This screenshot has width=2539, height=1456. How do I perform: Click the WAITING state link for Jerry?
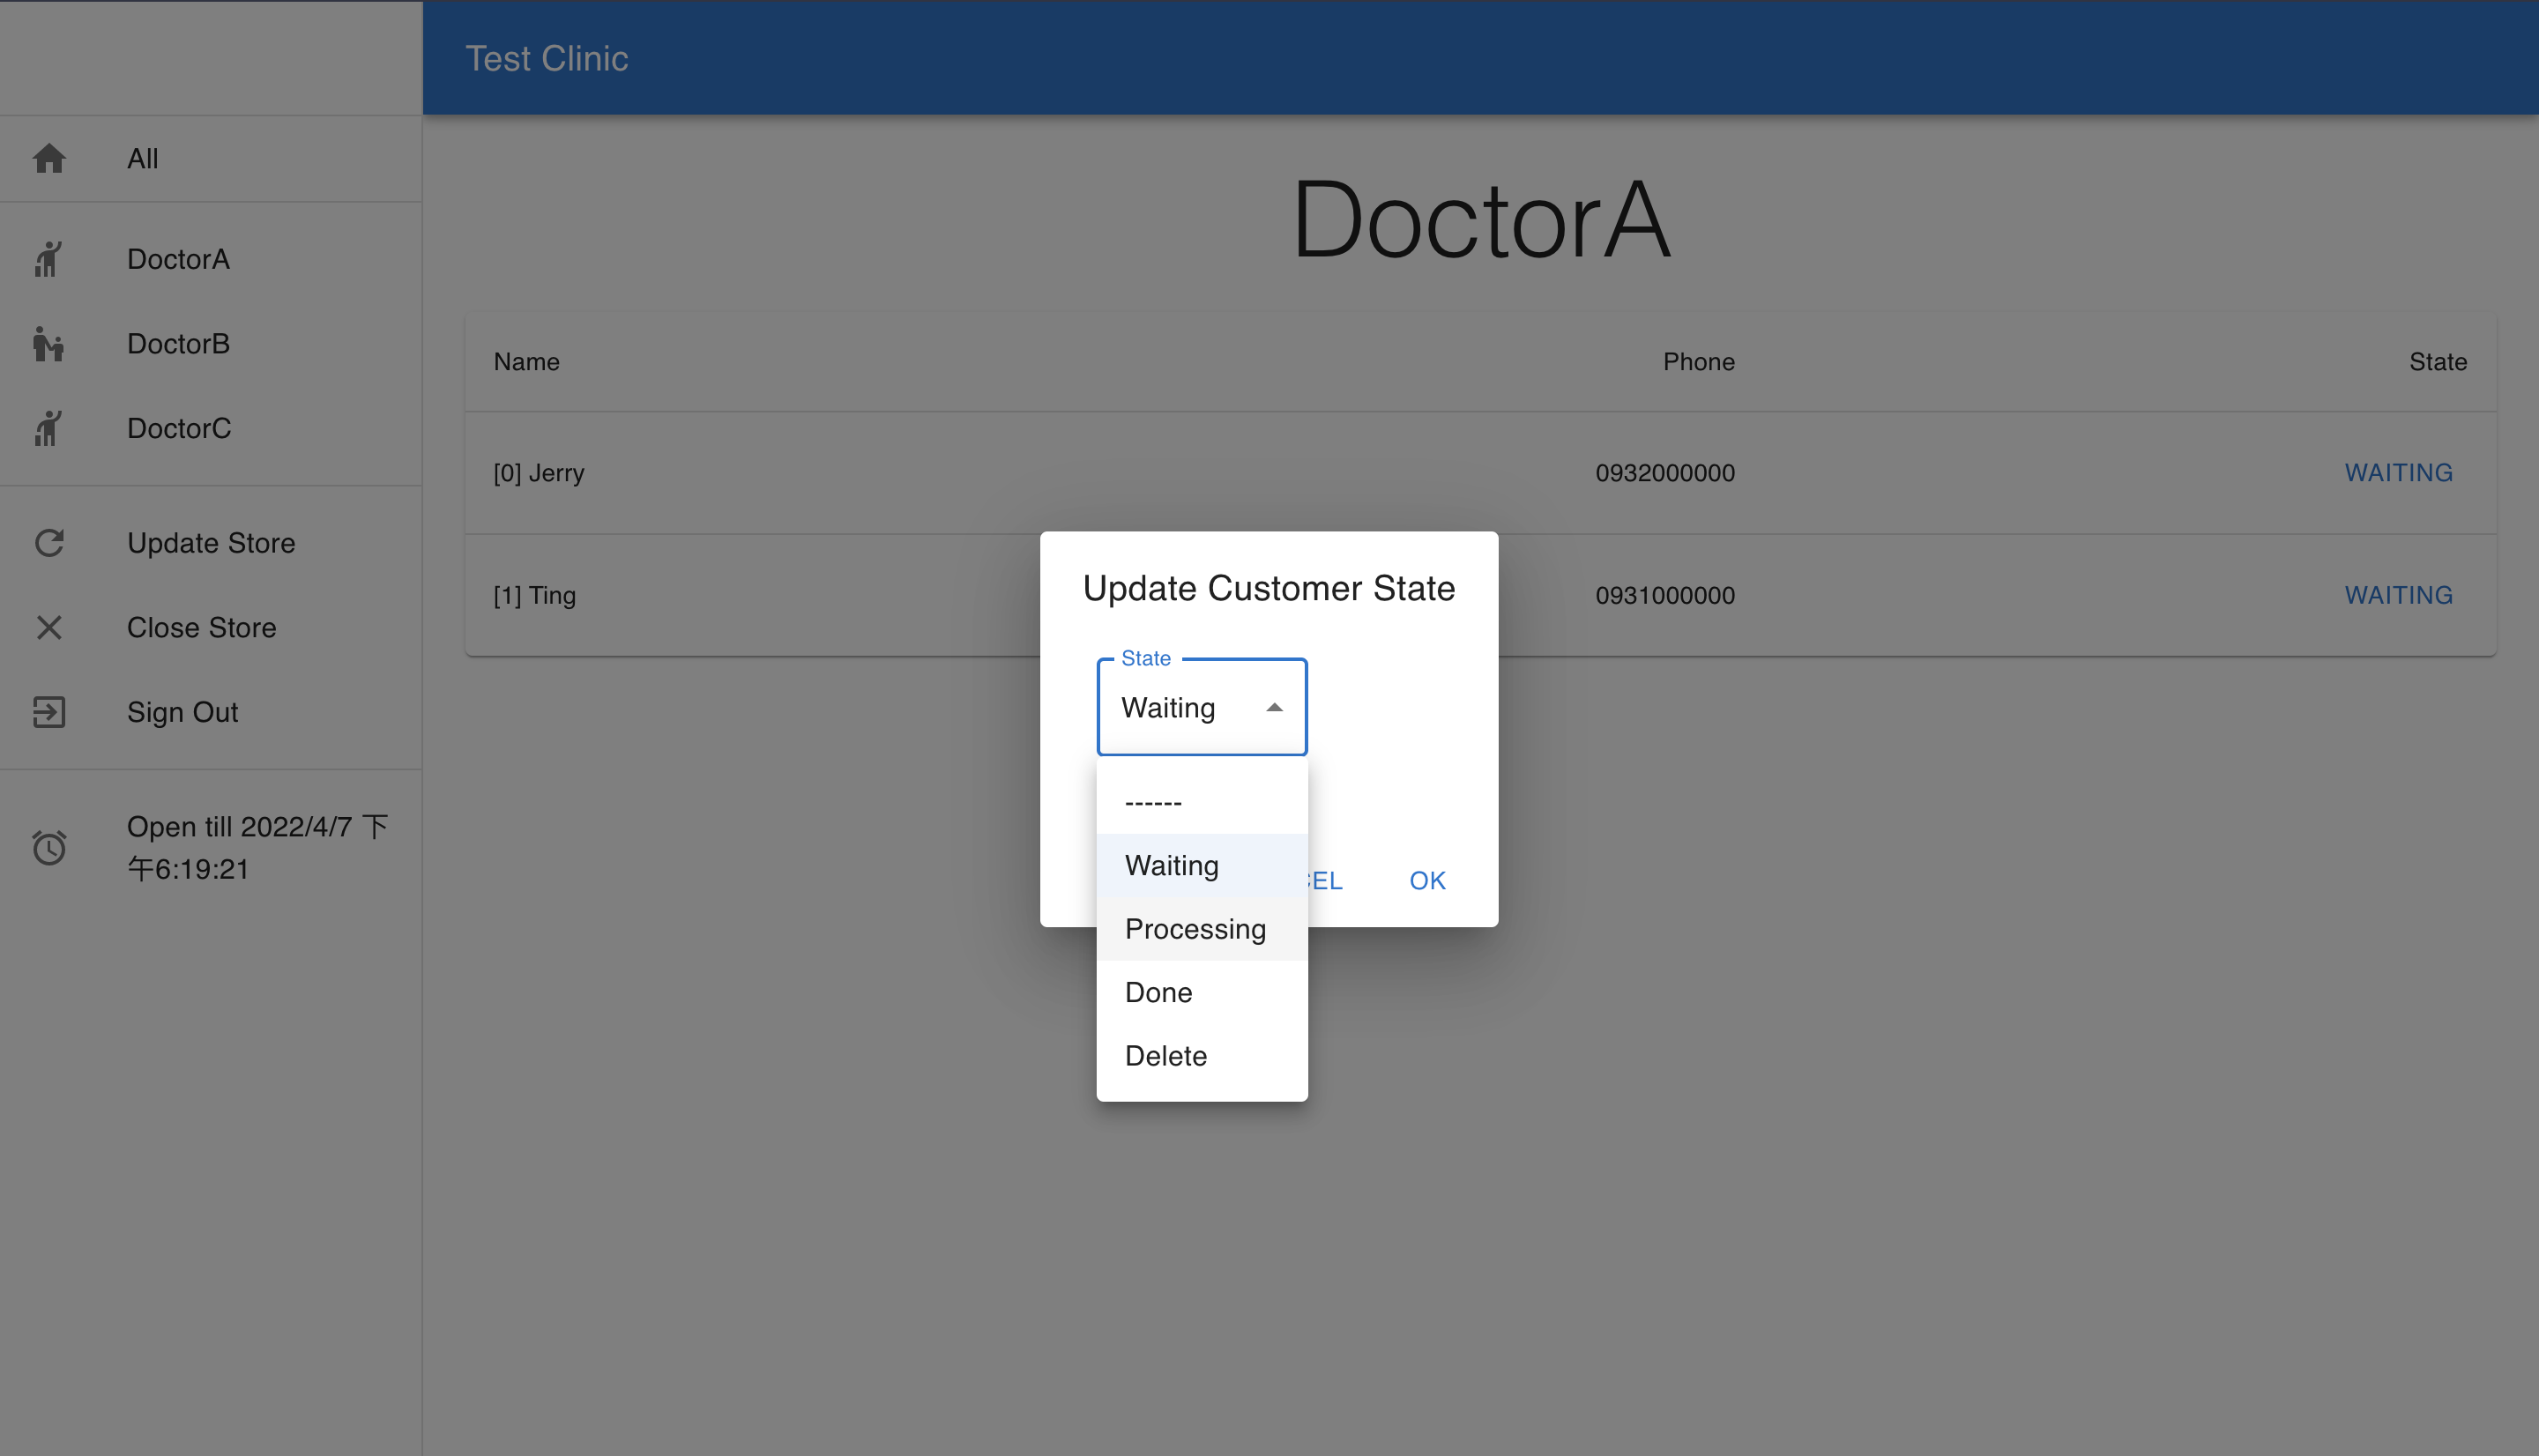point(2398,473)
